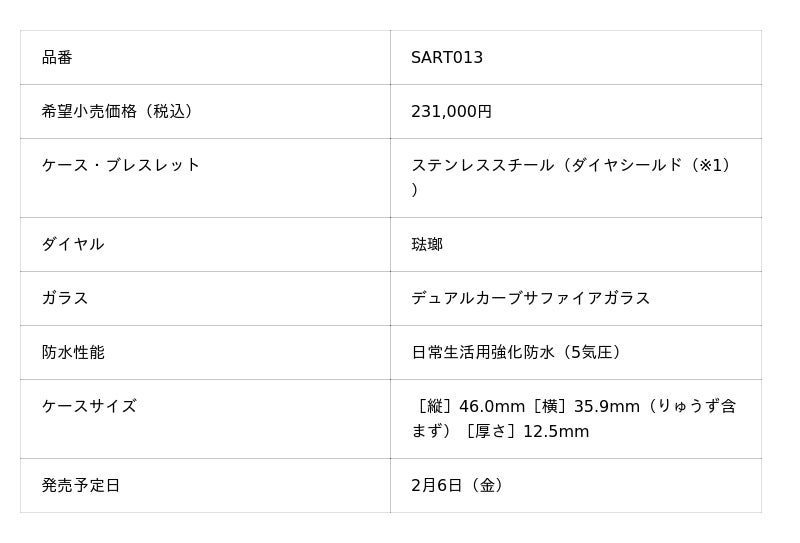Select the 231,000円 price value
The image size is (800, 543).
tap(451, 112)
